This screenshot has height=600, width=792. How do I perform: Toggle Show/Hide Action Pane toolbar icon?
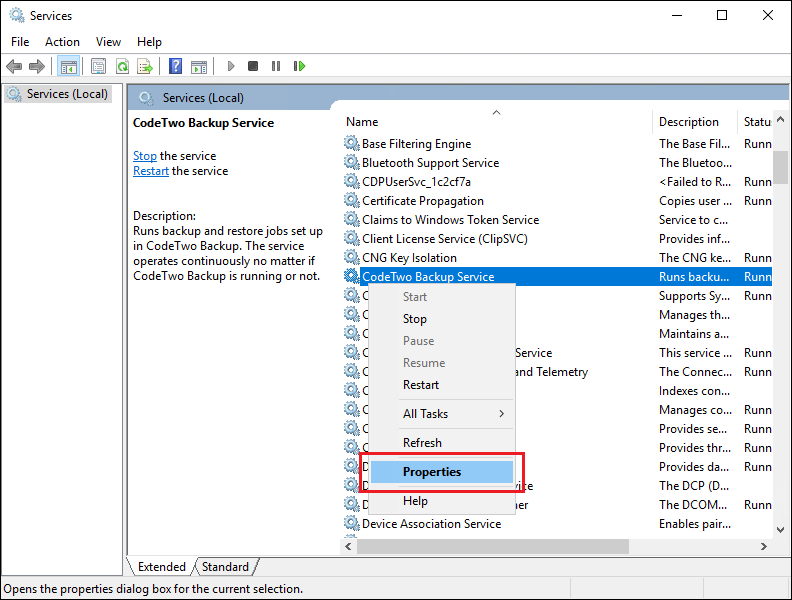click(199, 66)
